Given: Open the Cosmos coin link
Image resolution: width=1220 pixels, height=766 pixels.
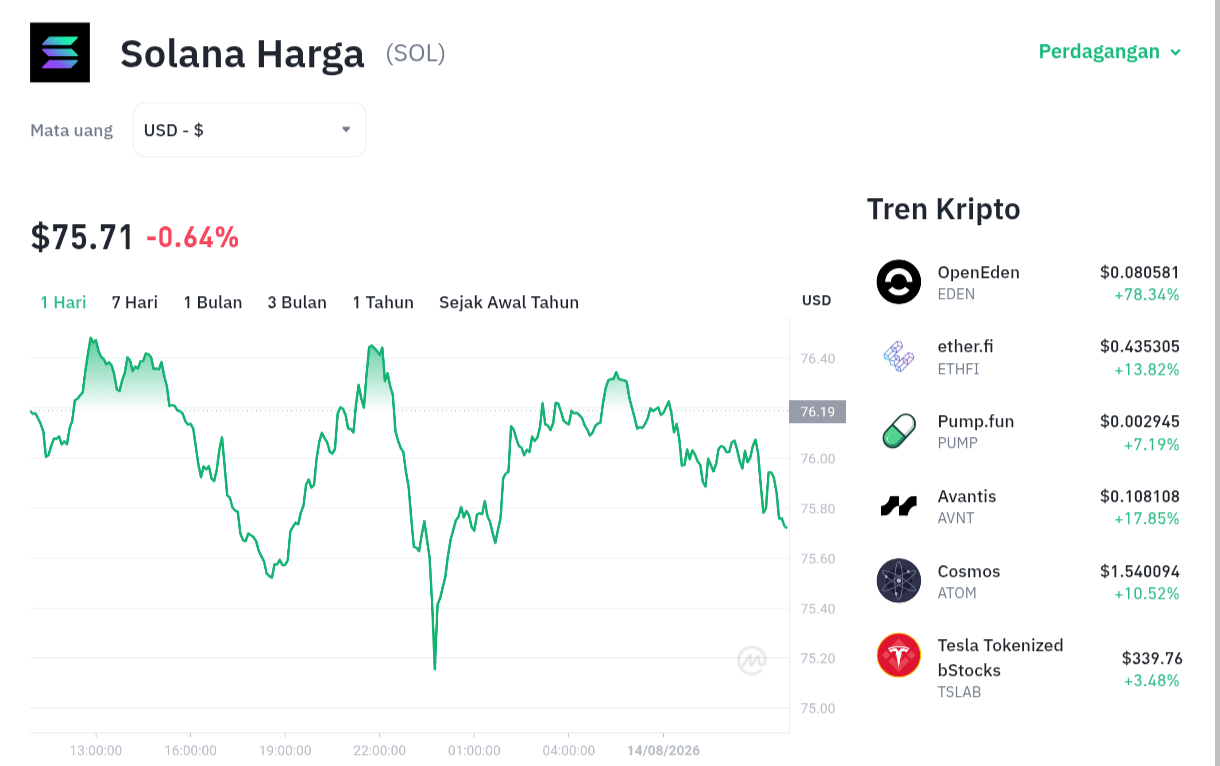Looking at the screenshot, I should coord(969,571).
